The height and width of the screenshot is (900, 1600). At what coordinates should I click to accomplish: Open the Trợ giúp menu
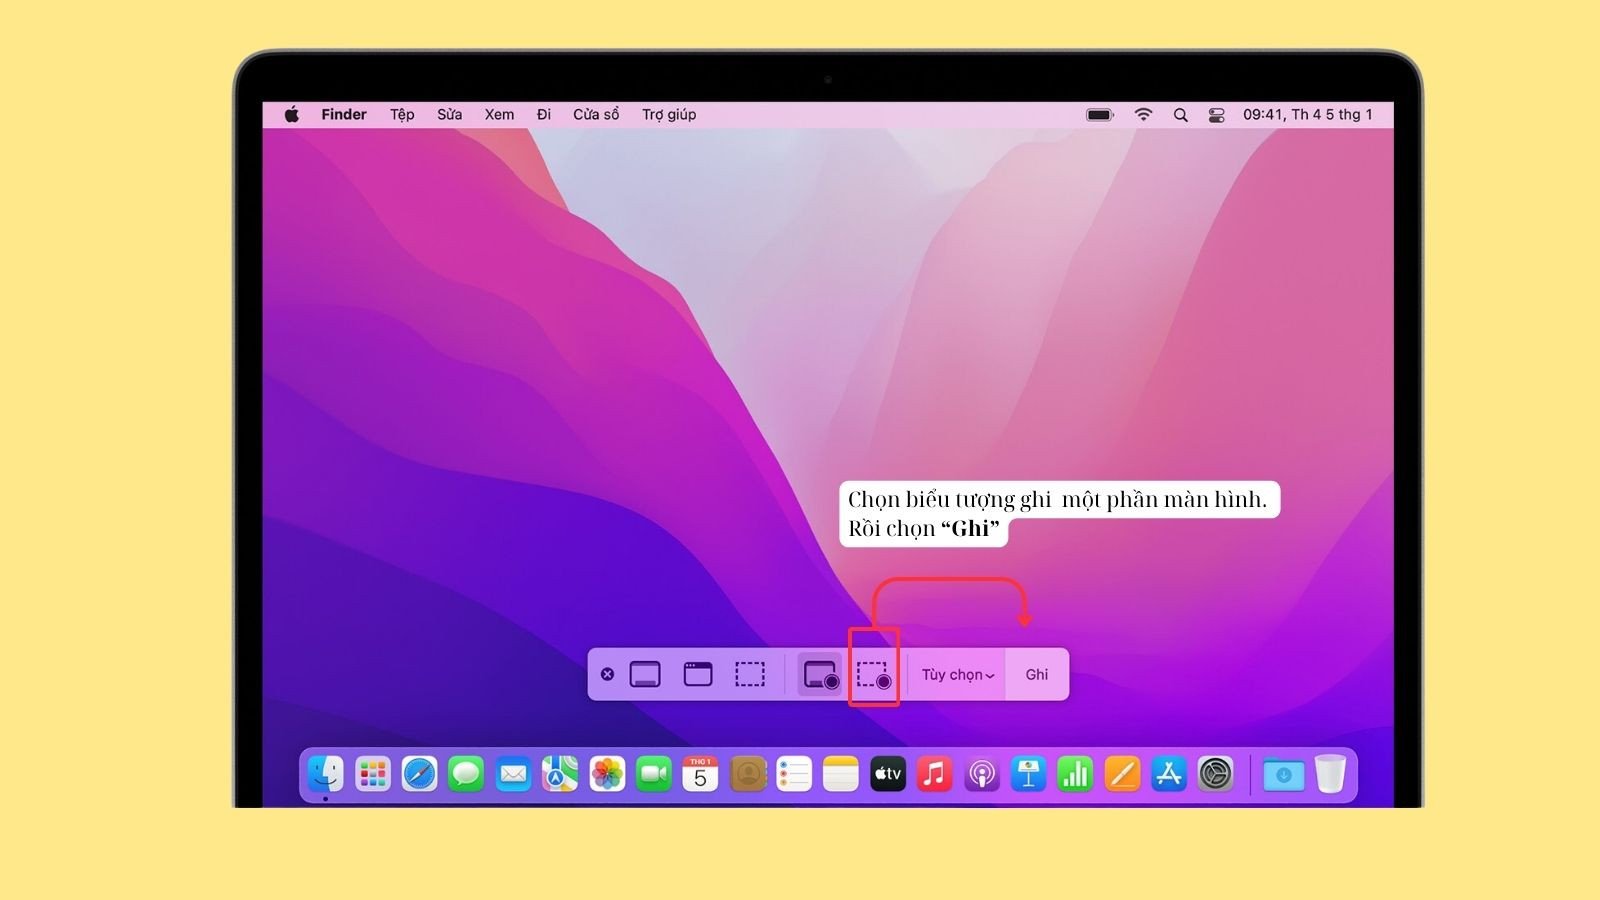(x=668, y=114)
